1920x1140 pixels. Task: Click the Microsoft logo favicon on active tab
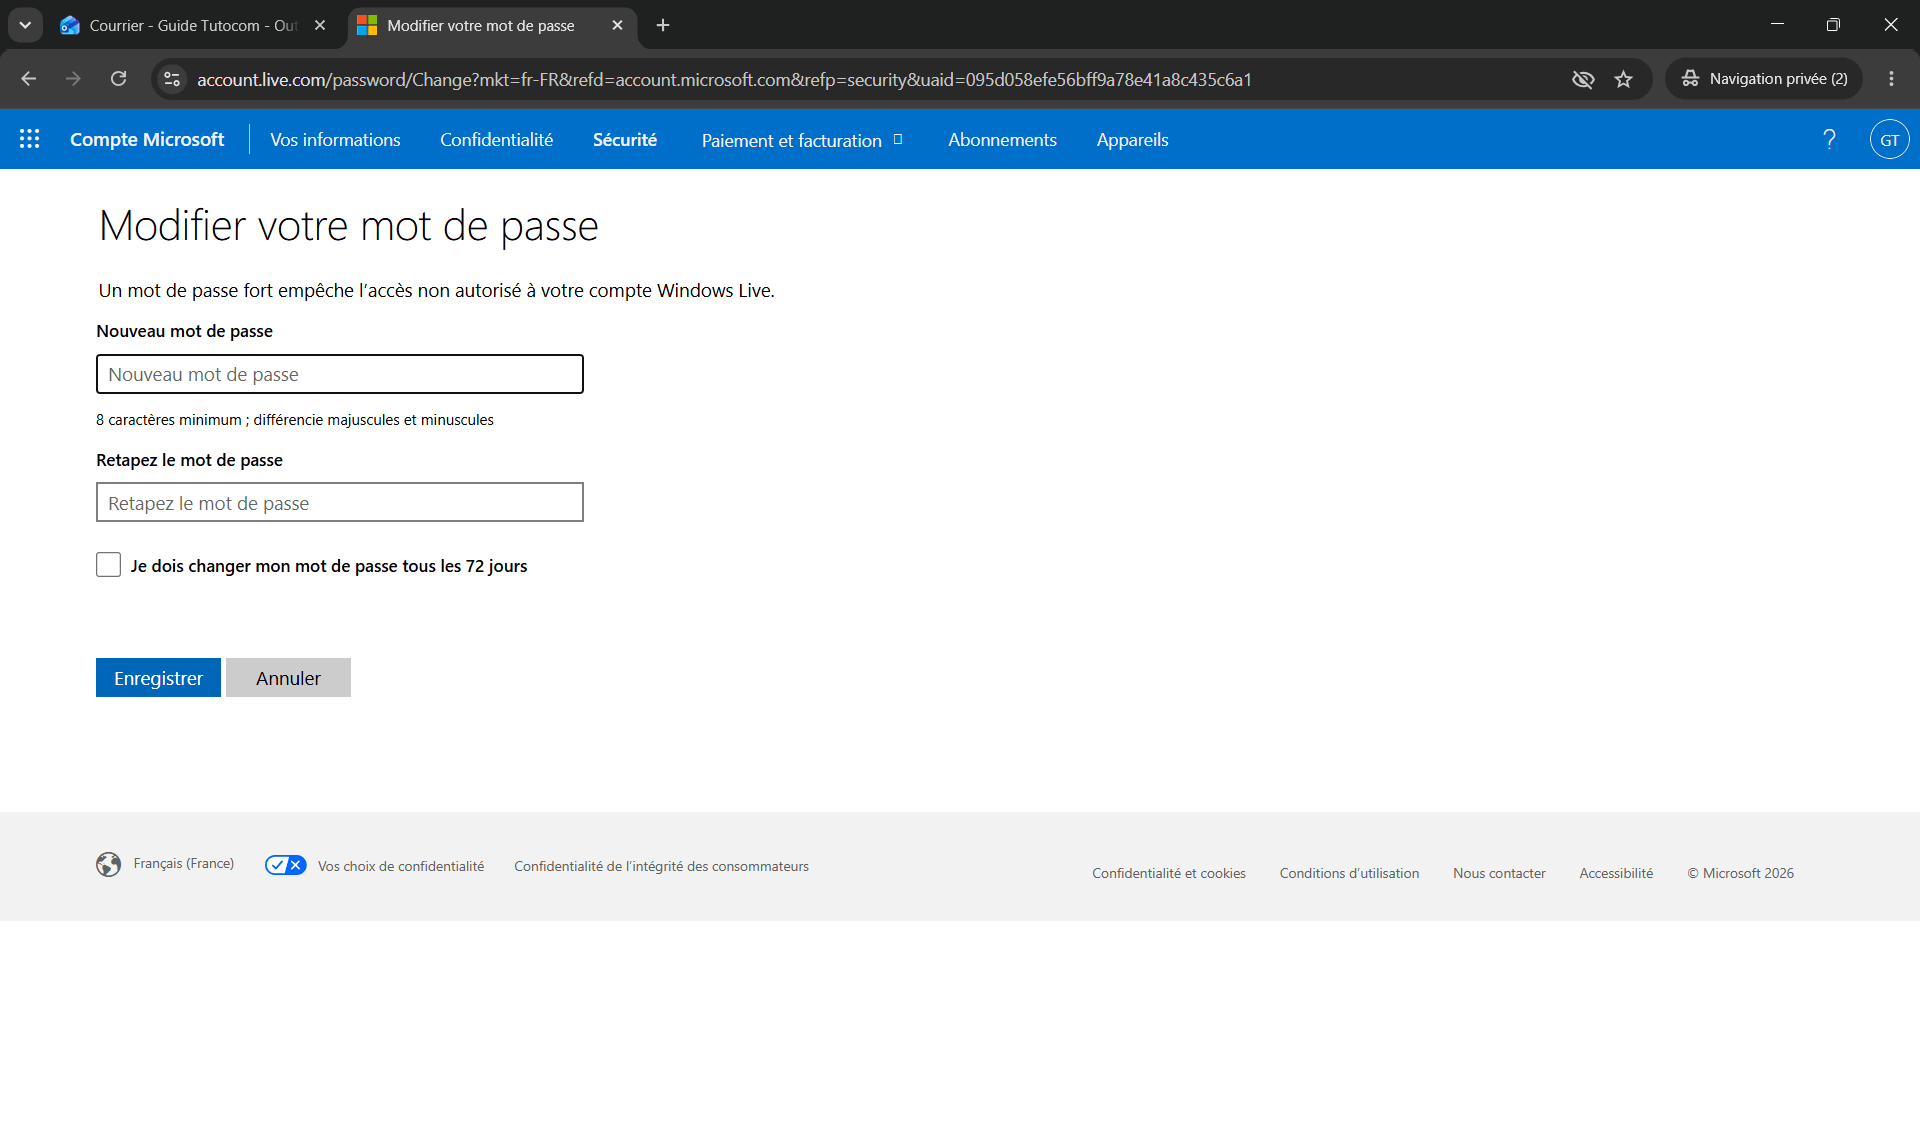[367, 25]
